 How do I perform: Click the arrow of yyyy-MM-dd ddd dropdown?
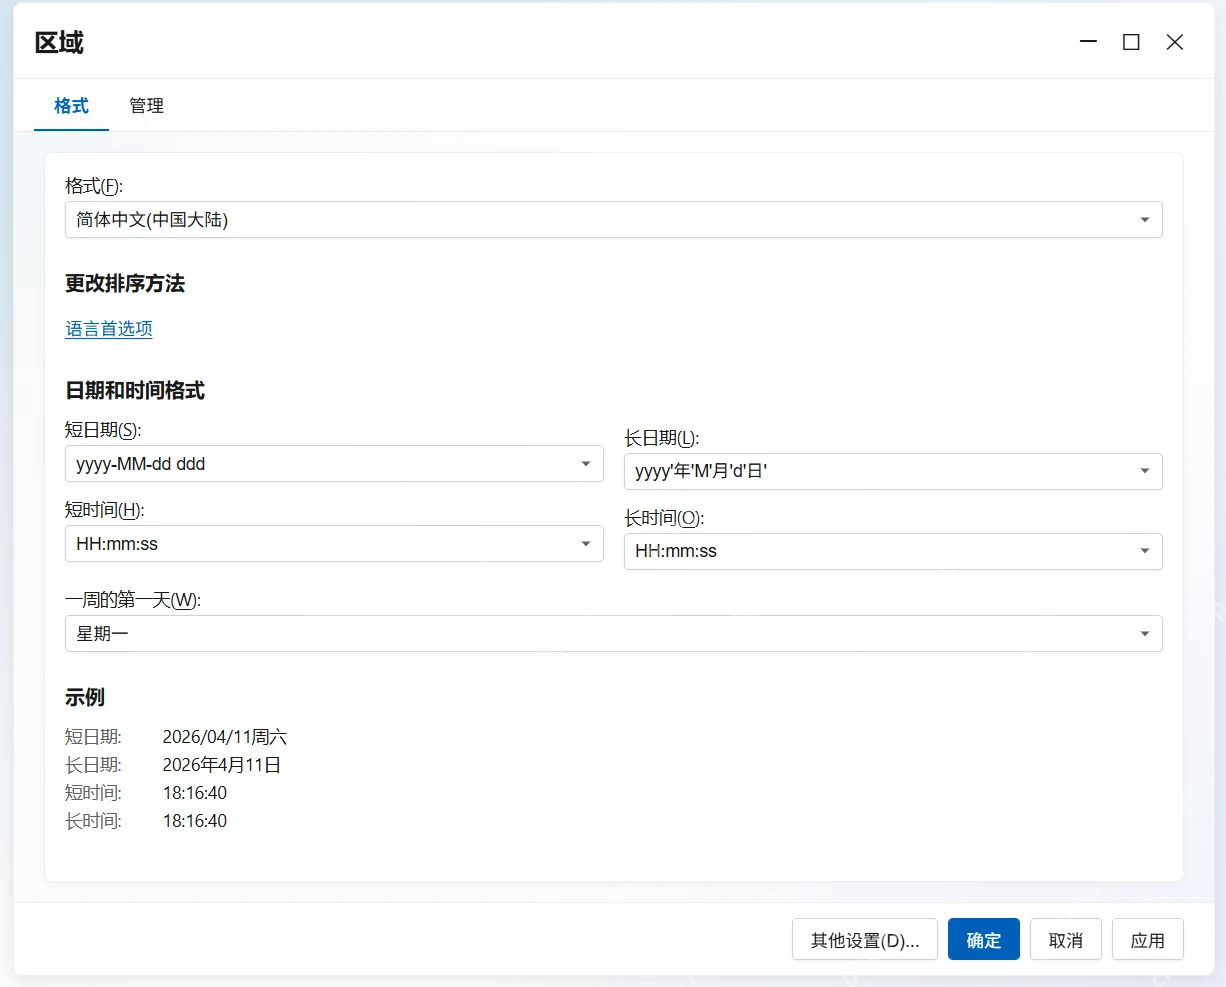586,464
